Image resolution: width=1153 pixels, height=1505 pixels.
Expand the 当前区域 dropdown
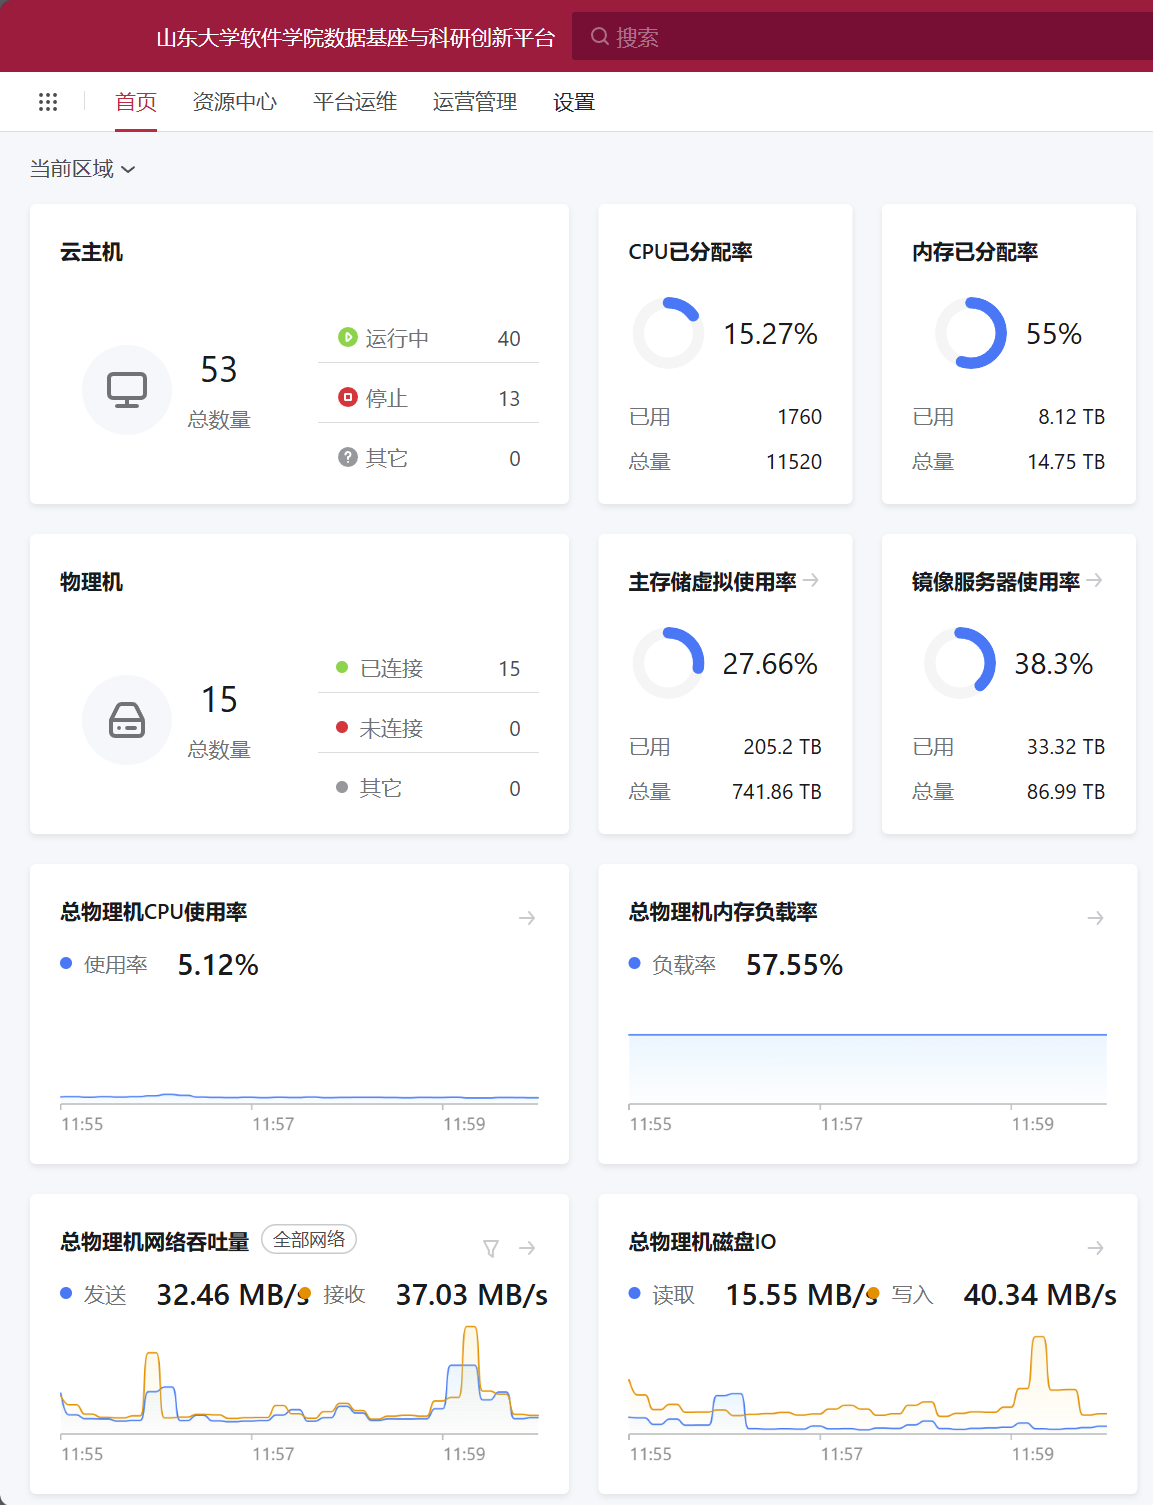(82, 169)
